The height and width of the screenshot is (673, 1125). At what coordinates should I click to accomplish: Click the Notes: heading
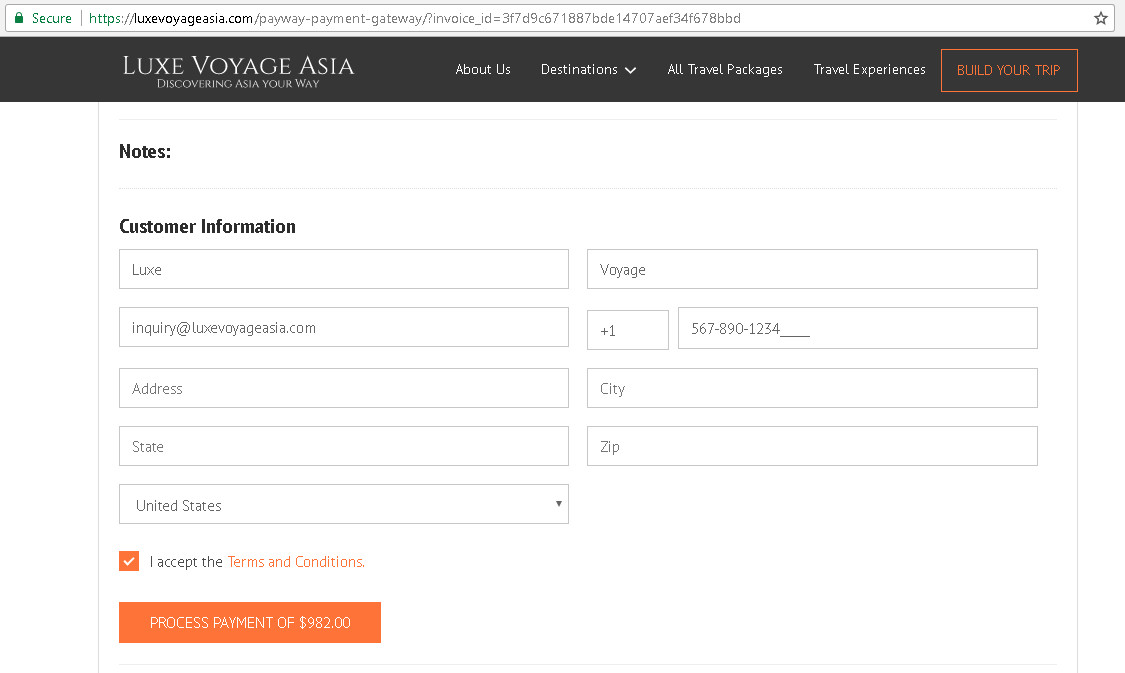click(145, 151)
